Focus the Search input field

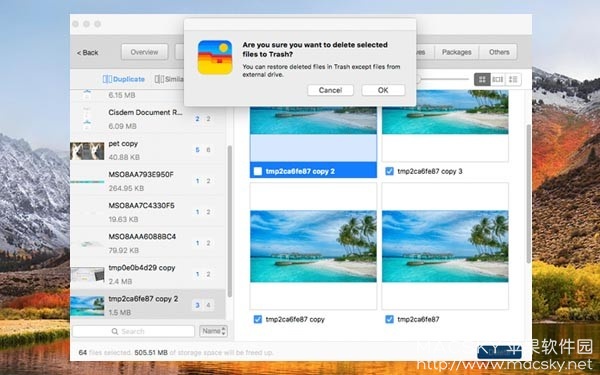coord(133,331)
